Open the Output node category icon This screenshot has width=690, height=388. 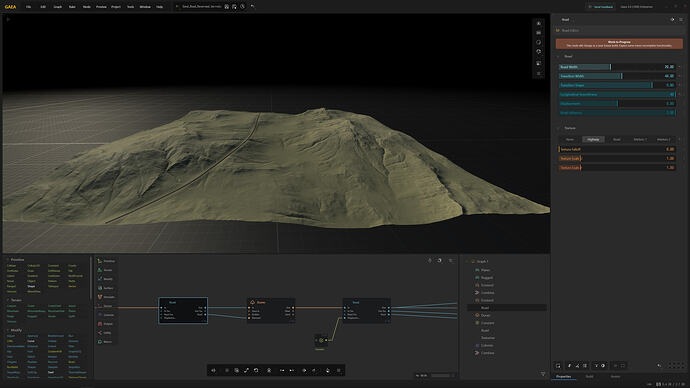100,324
